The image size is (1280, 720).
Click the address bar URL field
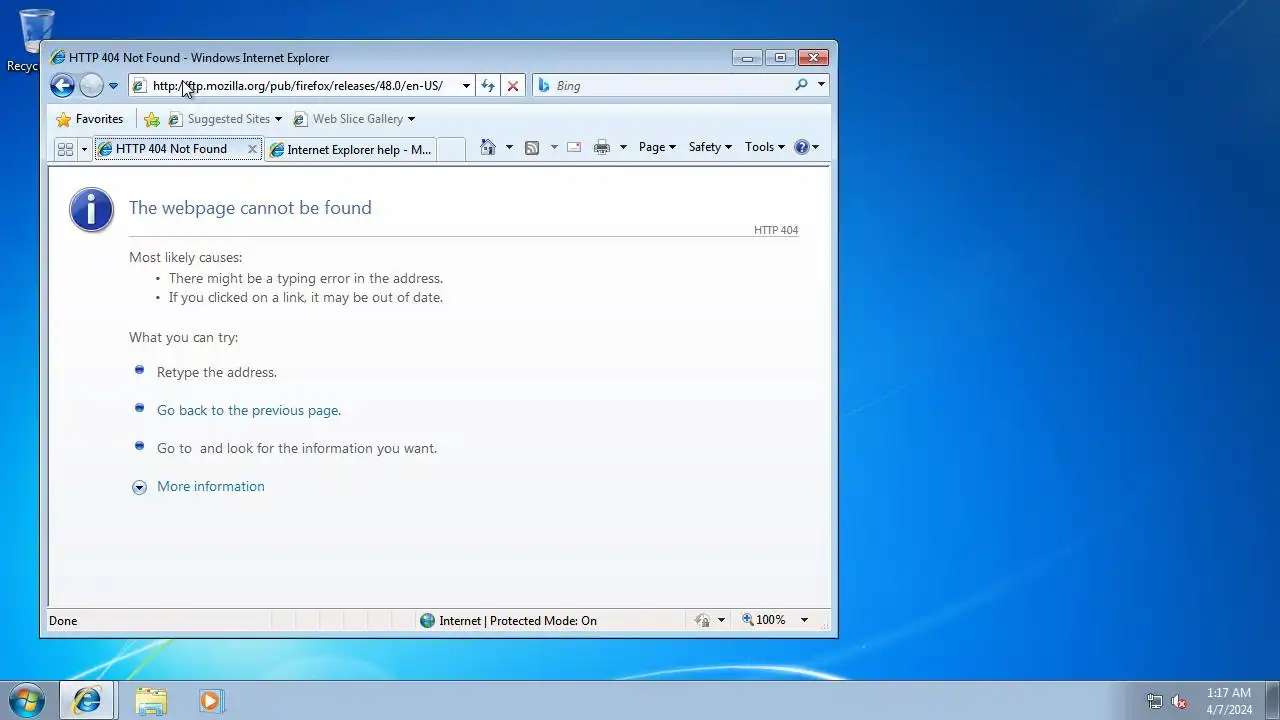[x=296, y=86]
